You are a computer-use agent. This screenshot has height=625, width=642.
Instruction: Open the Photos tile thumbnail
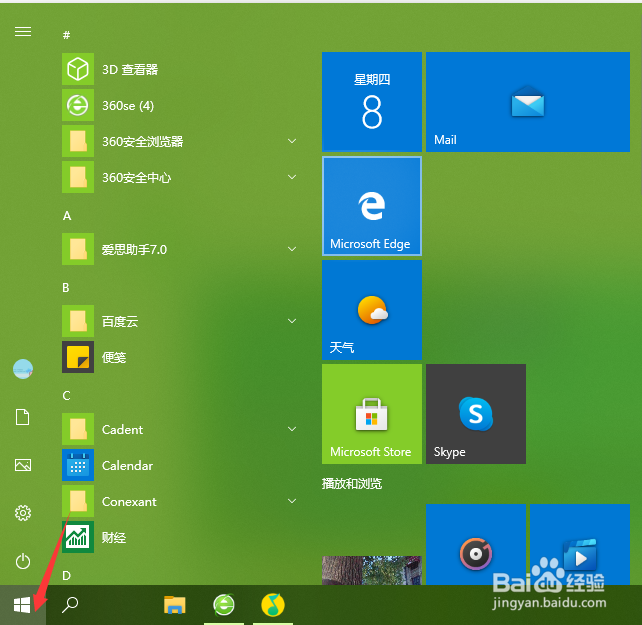(x=372, y=570)
